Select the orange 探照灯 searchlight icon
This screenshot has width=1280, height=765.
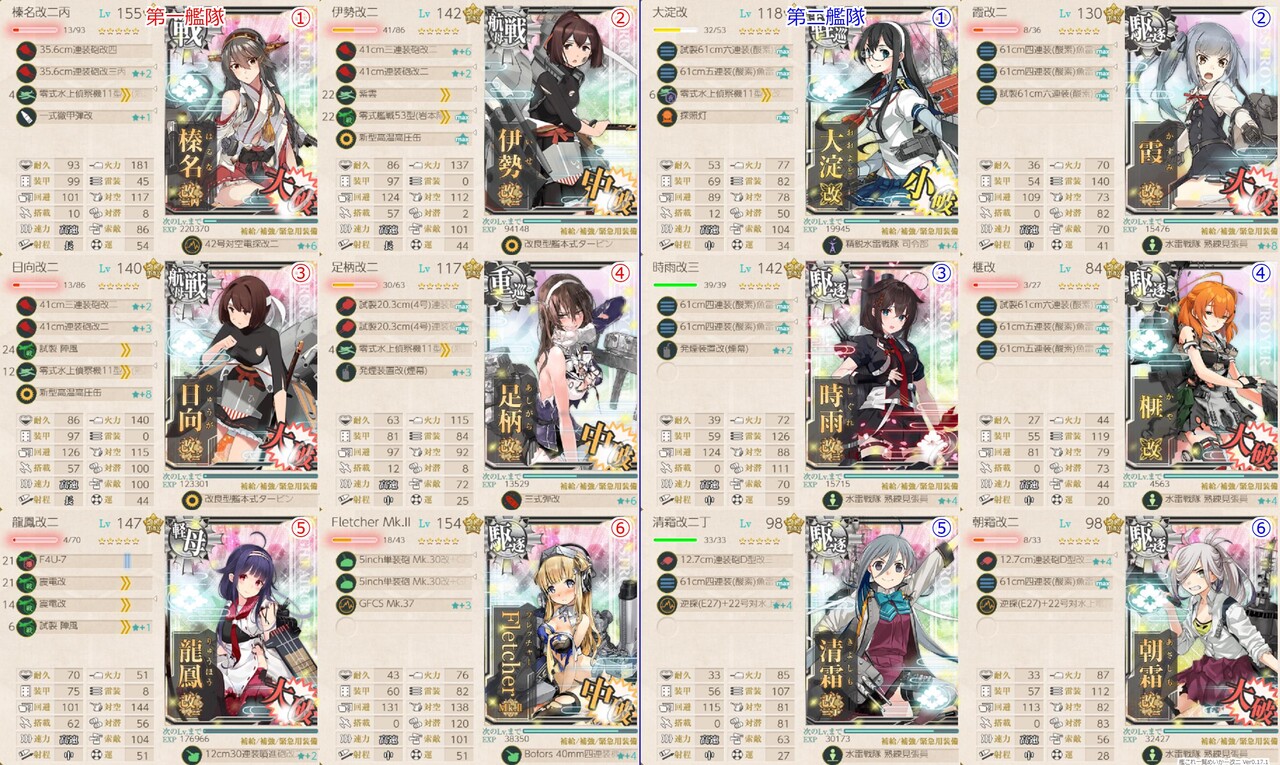coord(667,116)
